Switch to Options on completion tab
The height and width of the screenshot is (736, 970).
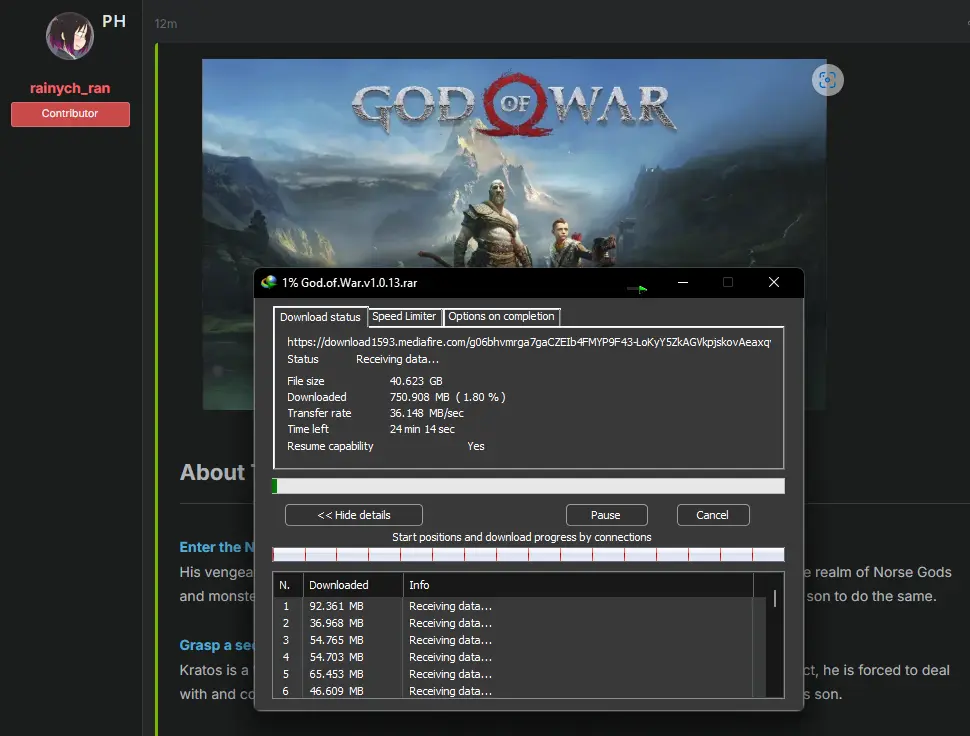[502, 317]
